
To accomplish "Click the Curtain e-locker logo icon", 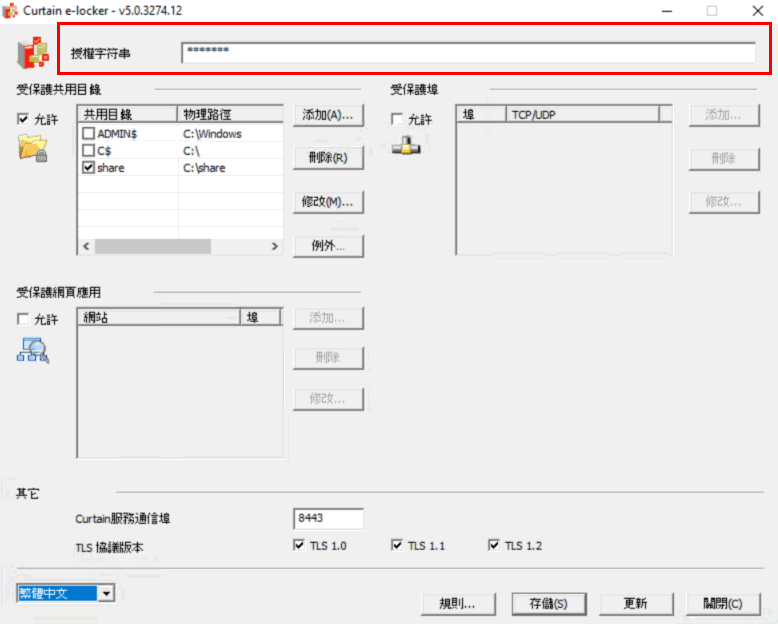I will click(x=33, y=52).
